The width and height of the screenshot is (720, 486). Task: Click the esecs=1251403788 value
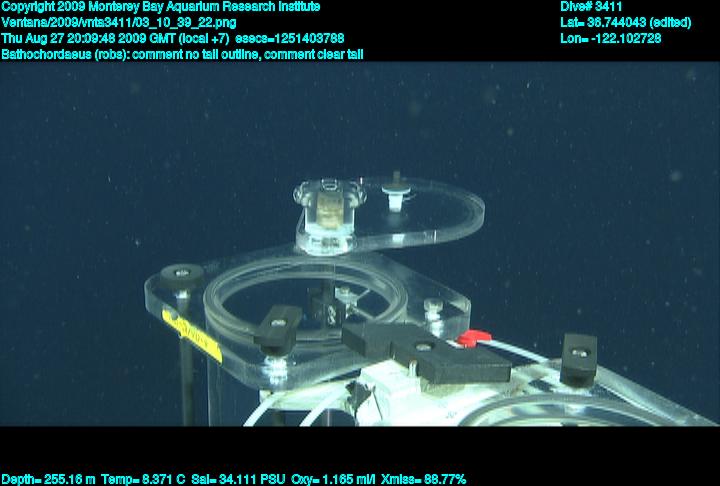coord(289,38)
